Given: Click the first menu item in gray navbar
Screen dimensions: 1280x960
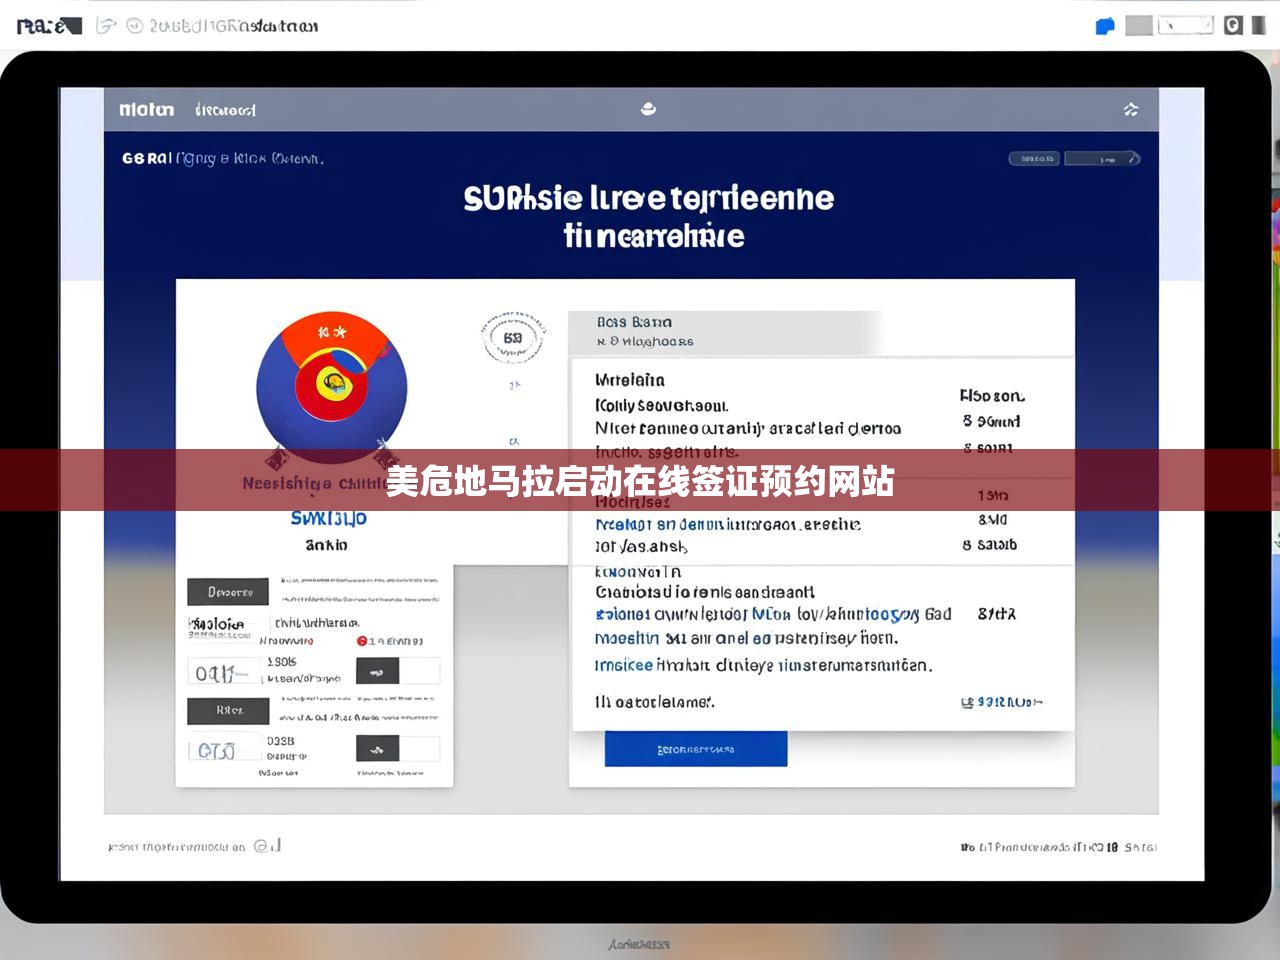Looking at the screenshot, I should [146, 110].
